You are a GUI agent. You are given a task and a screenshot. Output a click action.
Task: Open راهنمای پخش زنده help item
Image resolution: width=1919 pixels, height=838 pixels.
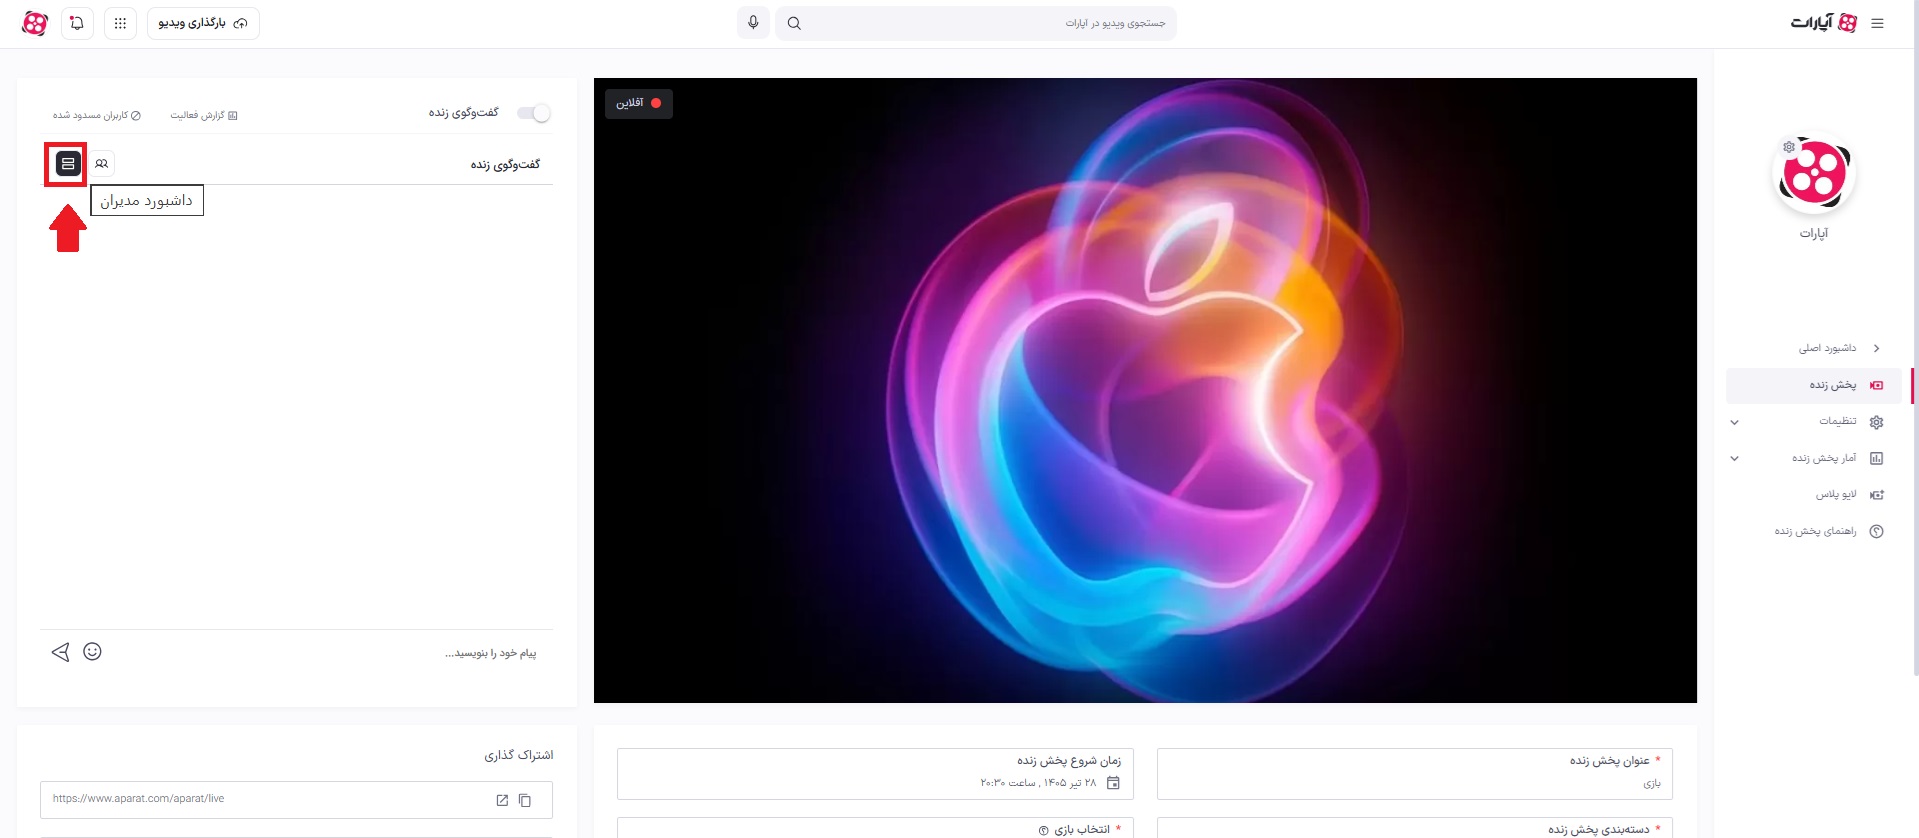point(1814,531)
